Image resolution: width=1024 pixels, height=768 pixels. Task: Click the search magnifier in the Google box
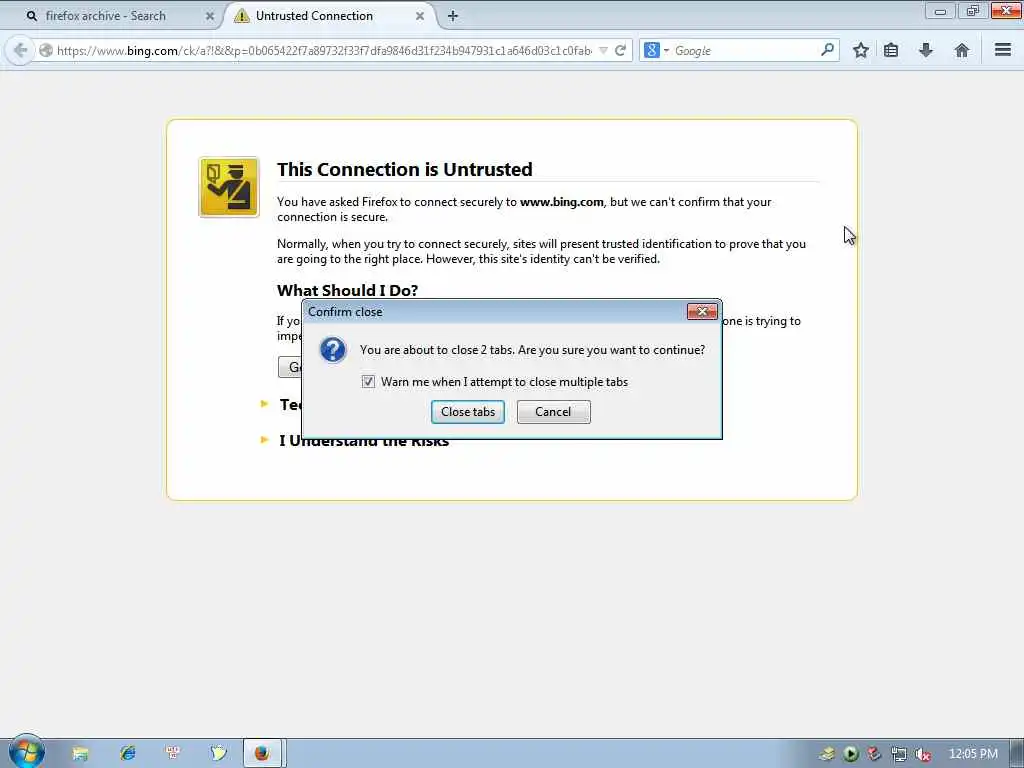point(827,50)
